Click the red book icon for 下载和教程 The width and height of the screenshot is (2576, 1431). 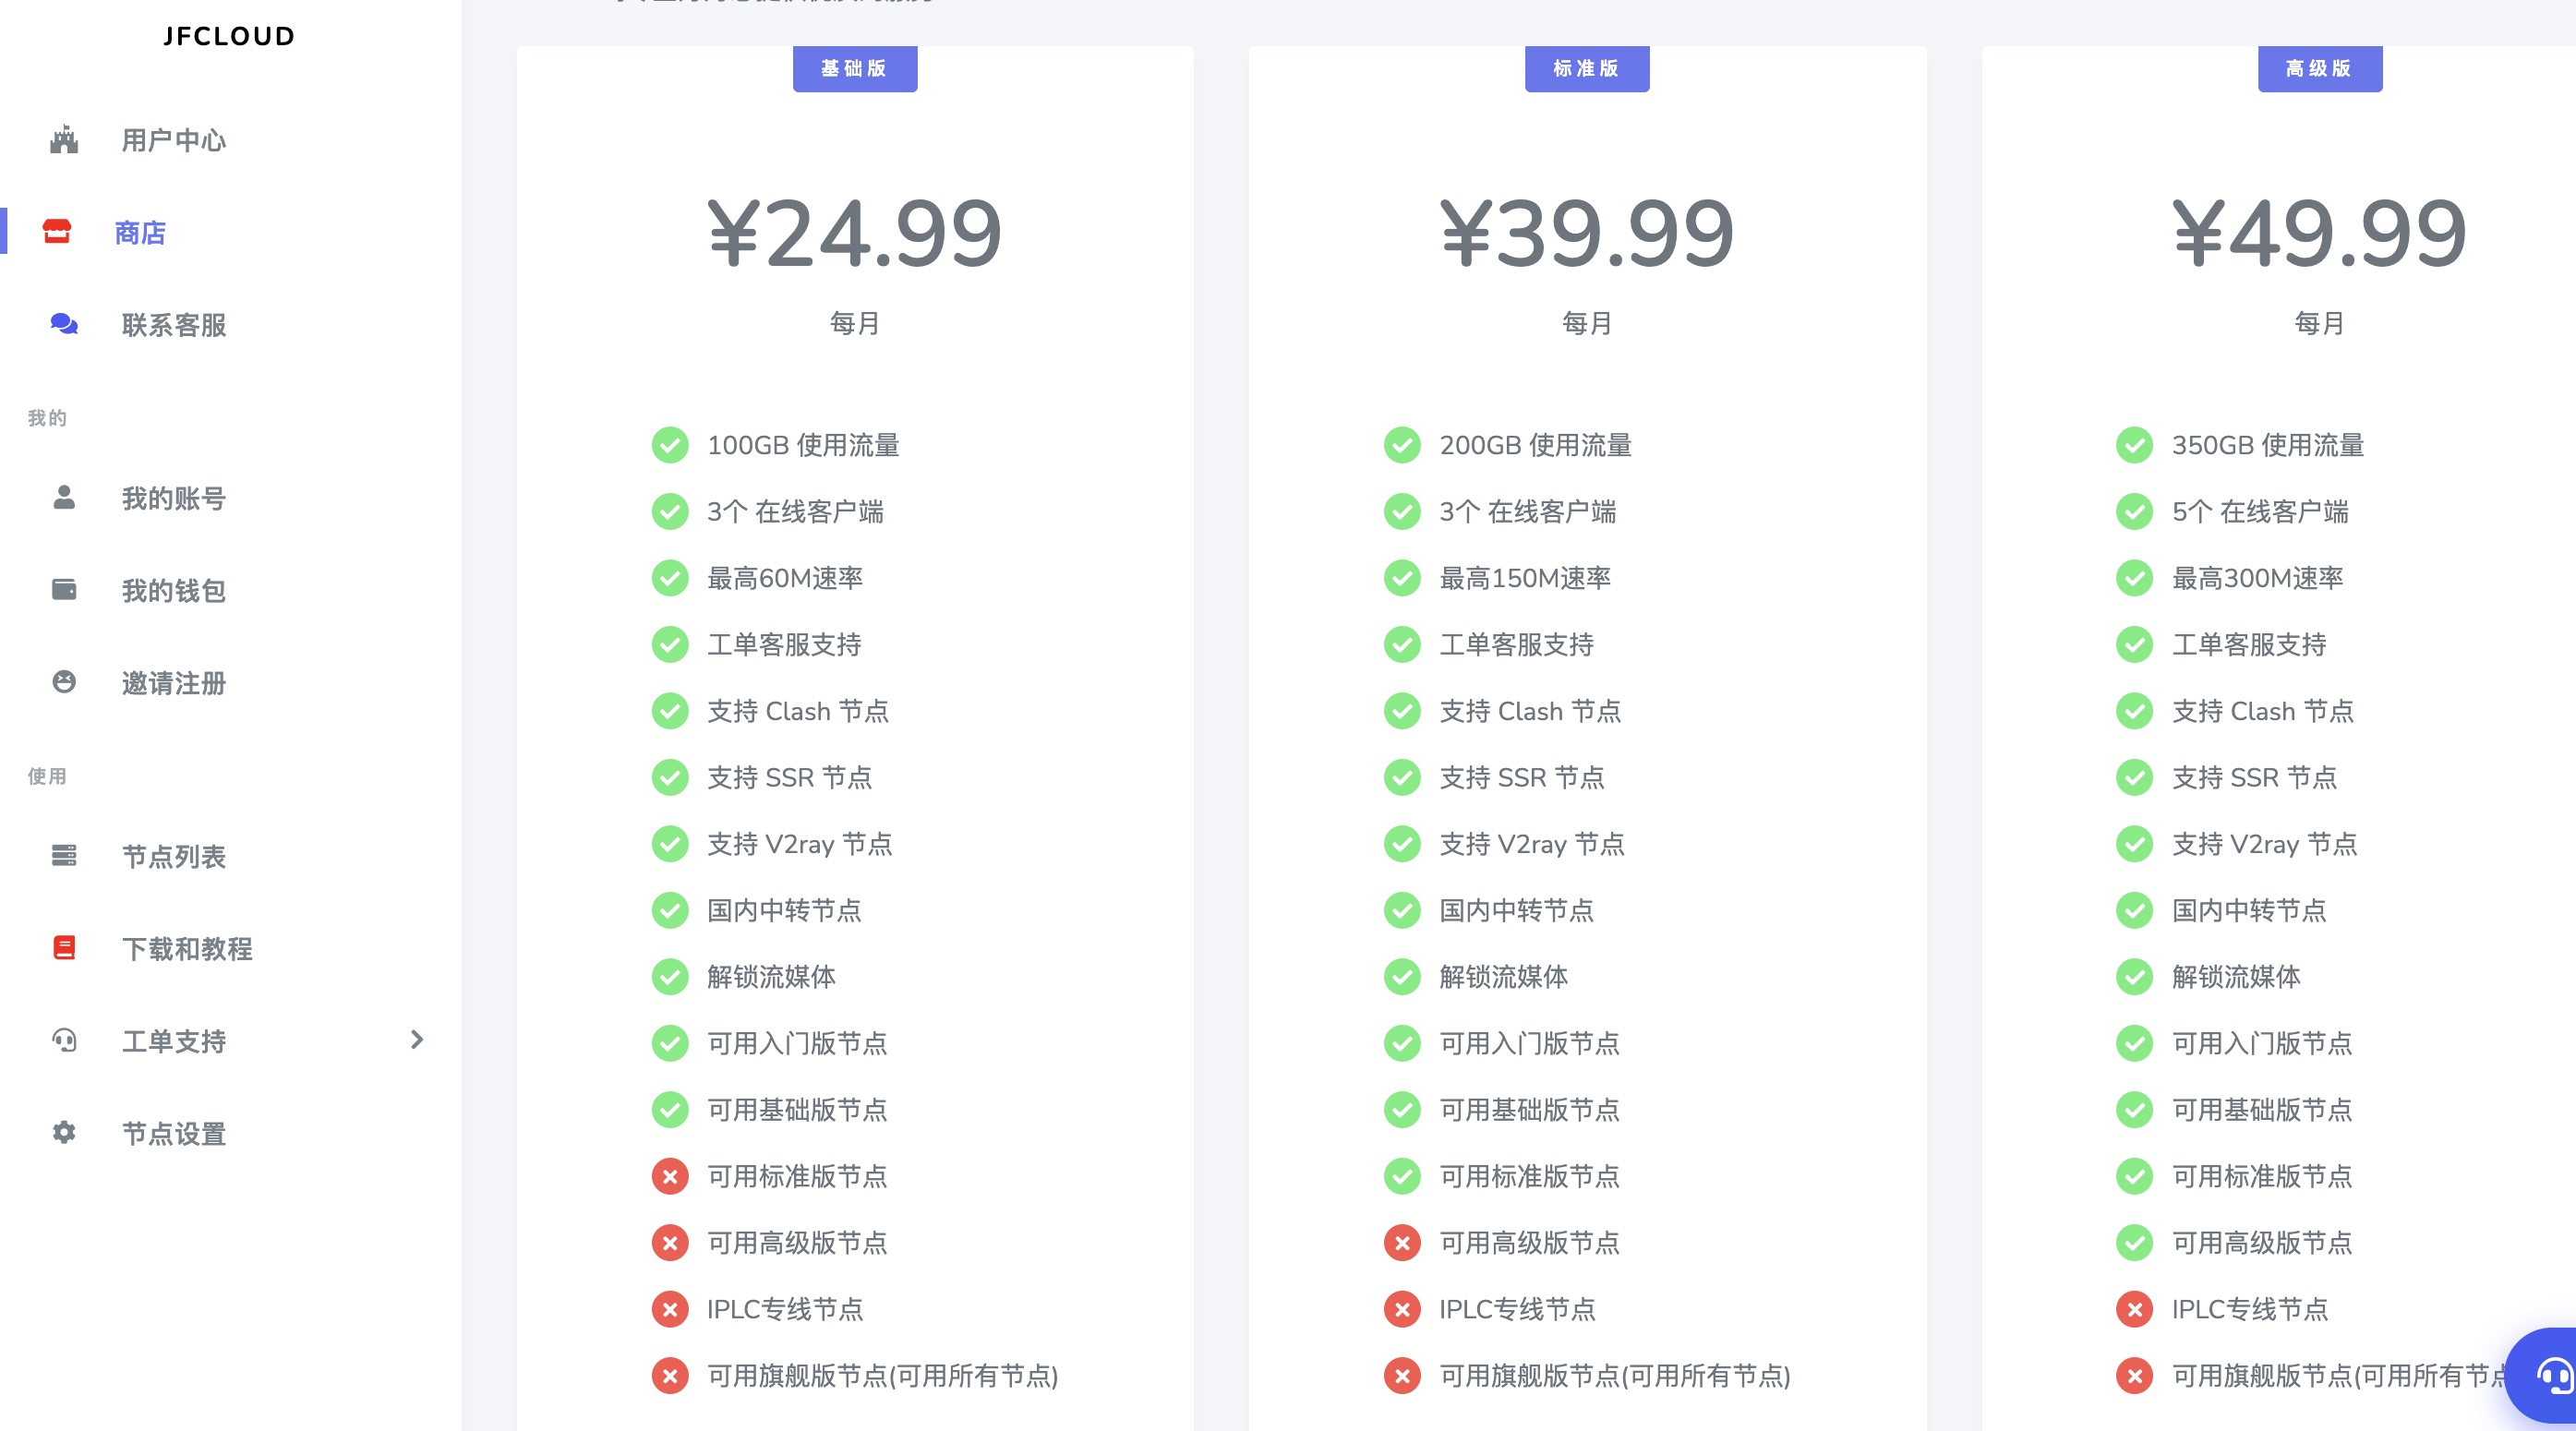point(64,947)
